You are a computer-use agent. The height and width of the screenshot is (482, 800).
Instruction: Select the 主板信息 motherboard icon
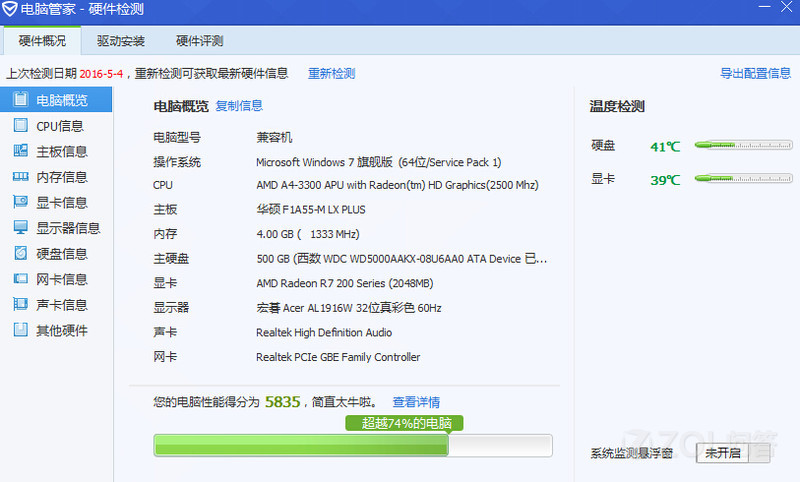[x=20, y=151]
